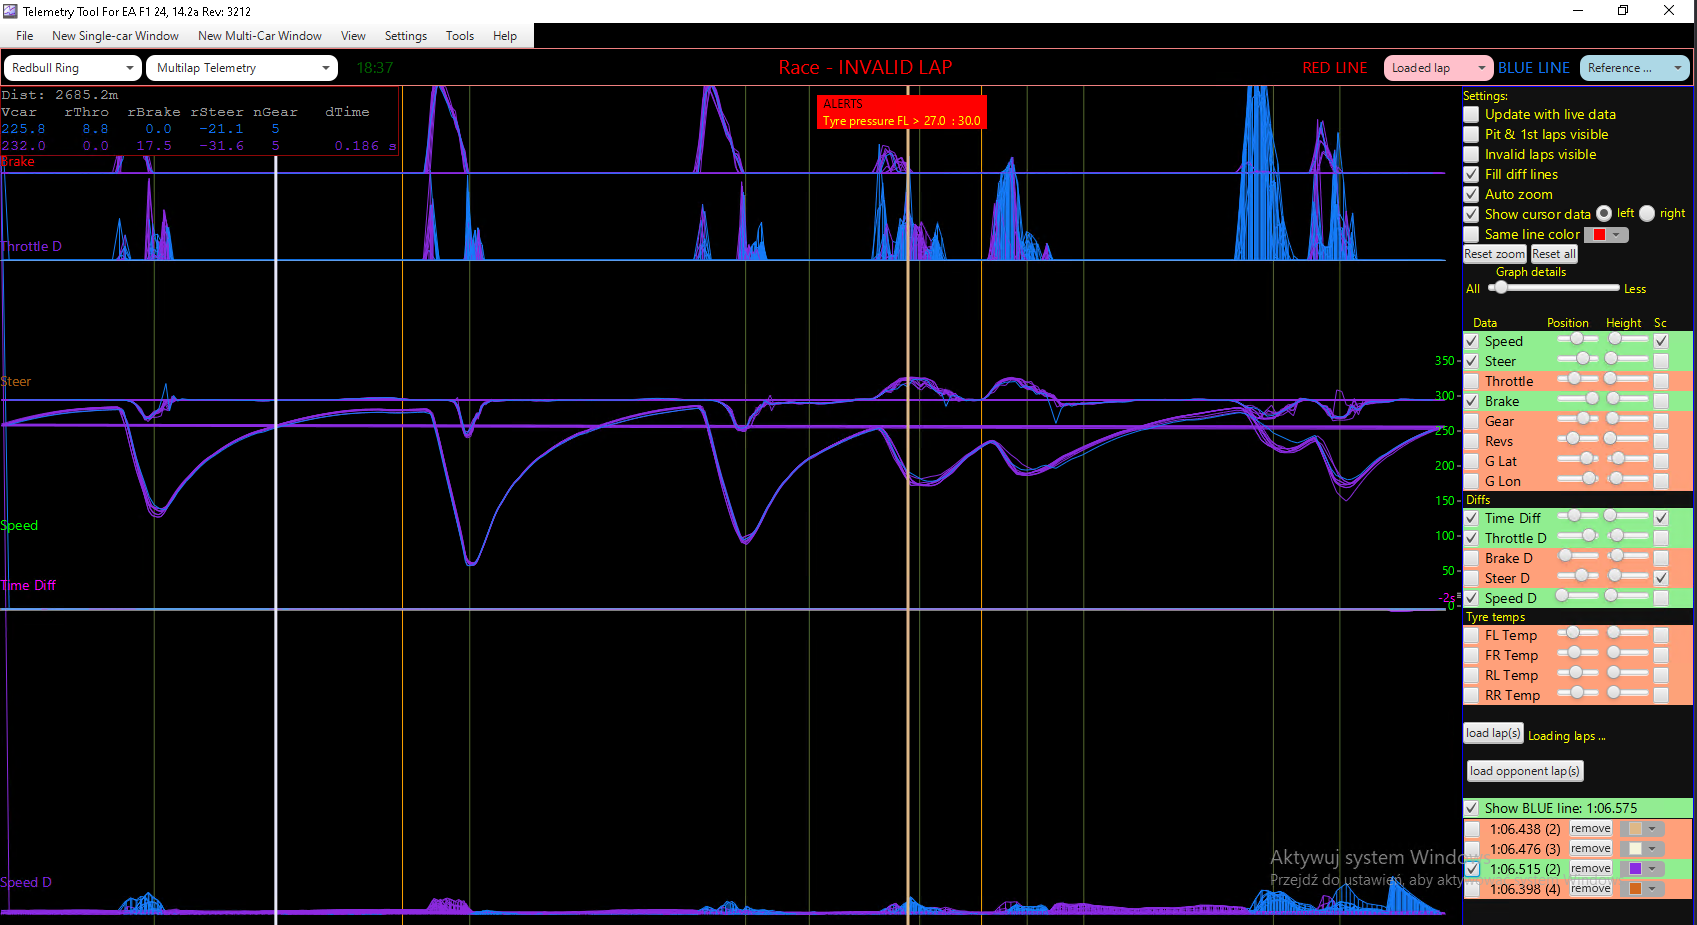
Task: Select the left cursor data radio button
Action: [x=1604, y=214]
